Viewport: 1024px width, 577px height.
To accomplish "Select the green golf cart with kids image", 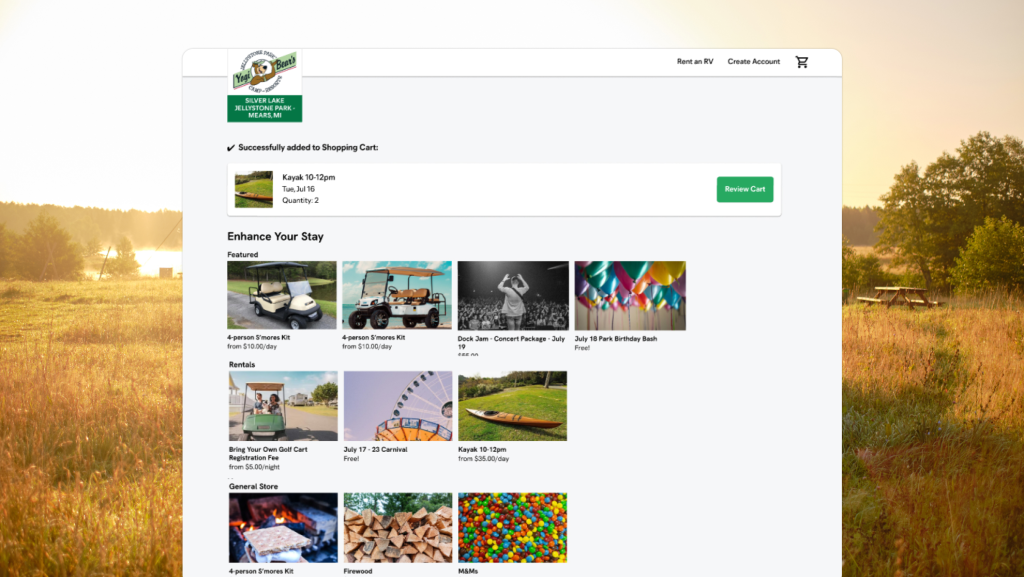I will click(283, 406).
